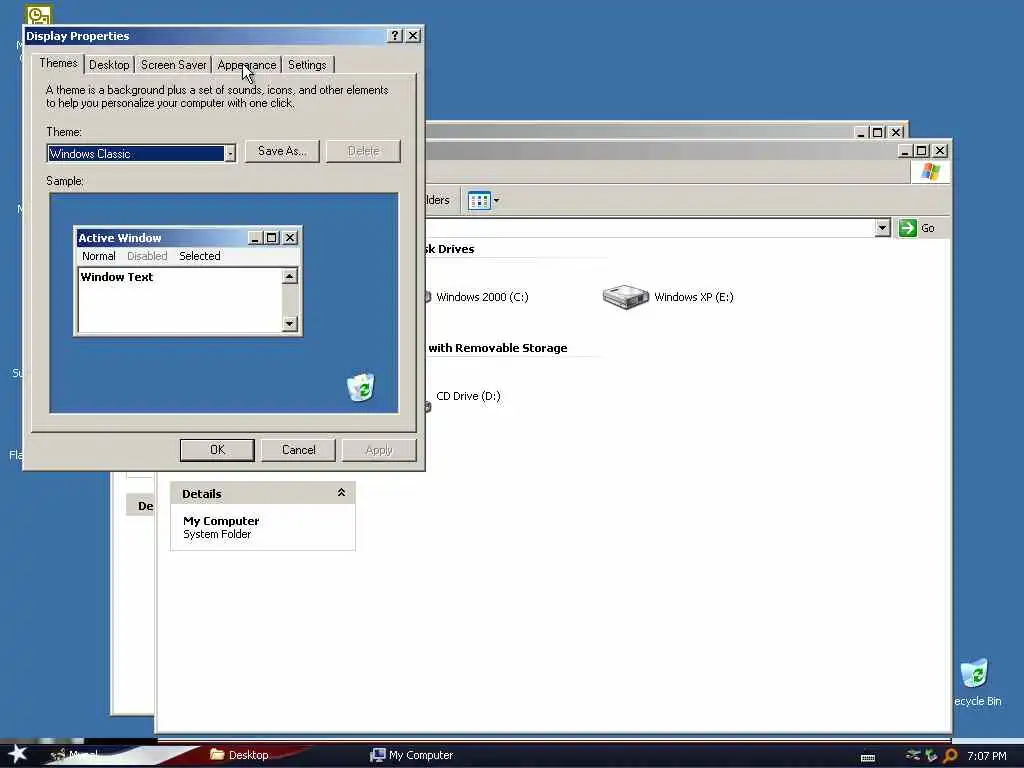Expand the Views dropdown arrow

[x=496, y=200]
